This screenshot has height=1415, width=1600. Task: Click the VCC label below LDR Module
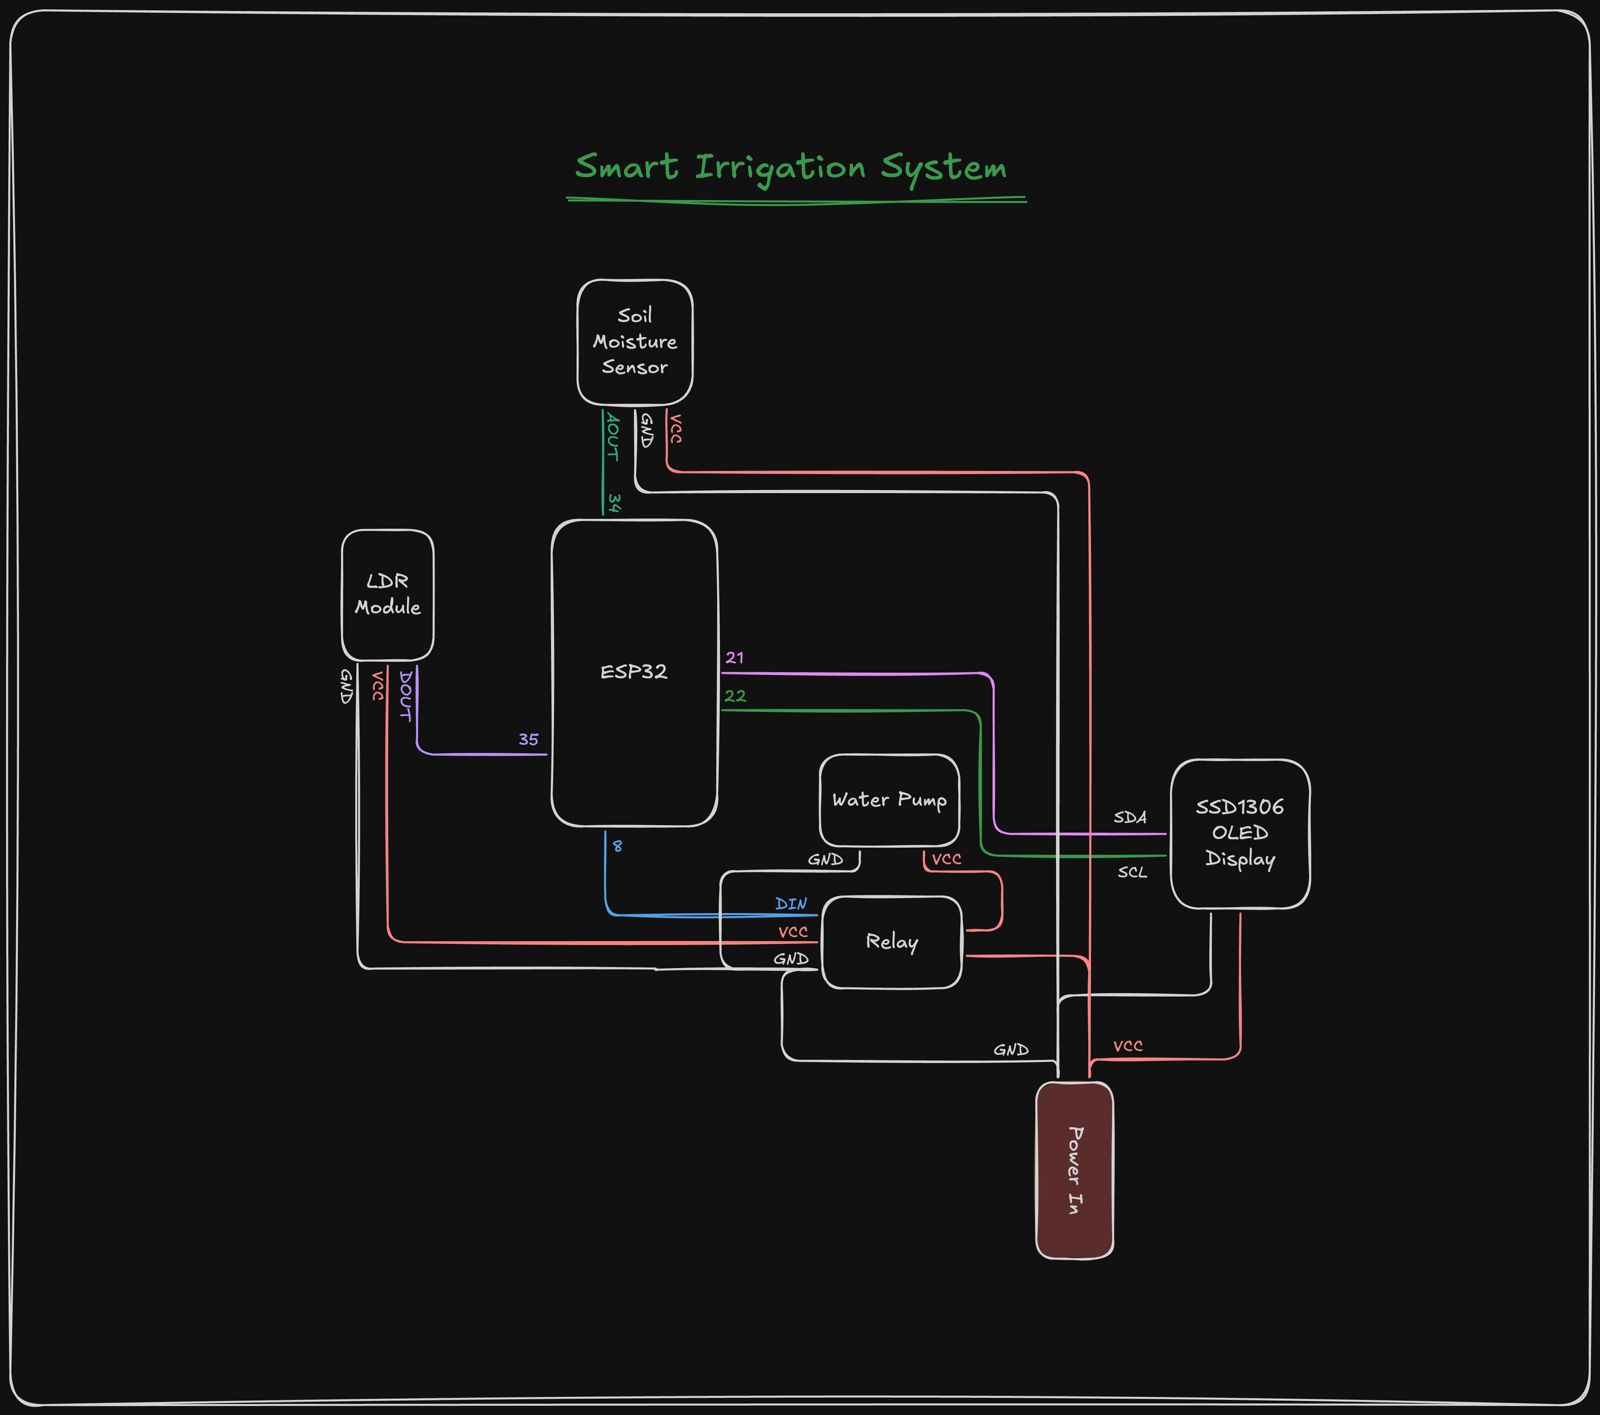click(378, 686)
